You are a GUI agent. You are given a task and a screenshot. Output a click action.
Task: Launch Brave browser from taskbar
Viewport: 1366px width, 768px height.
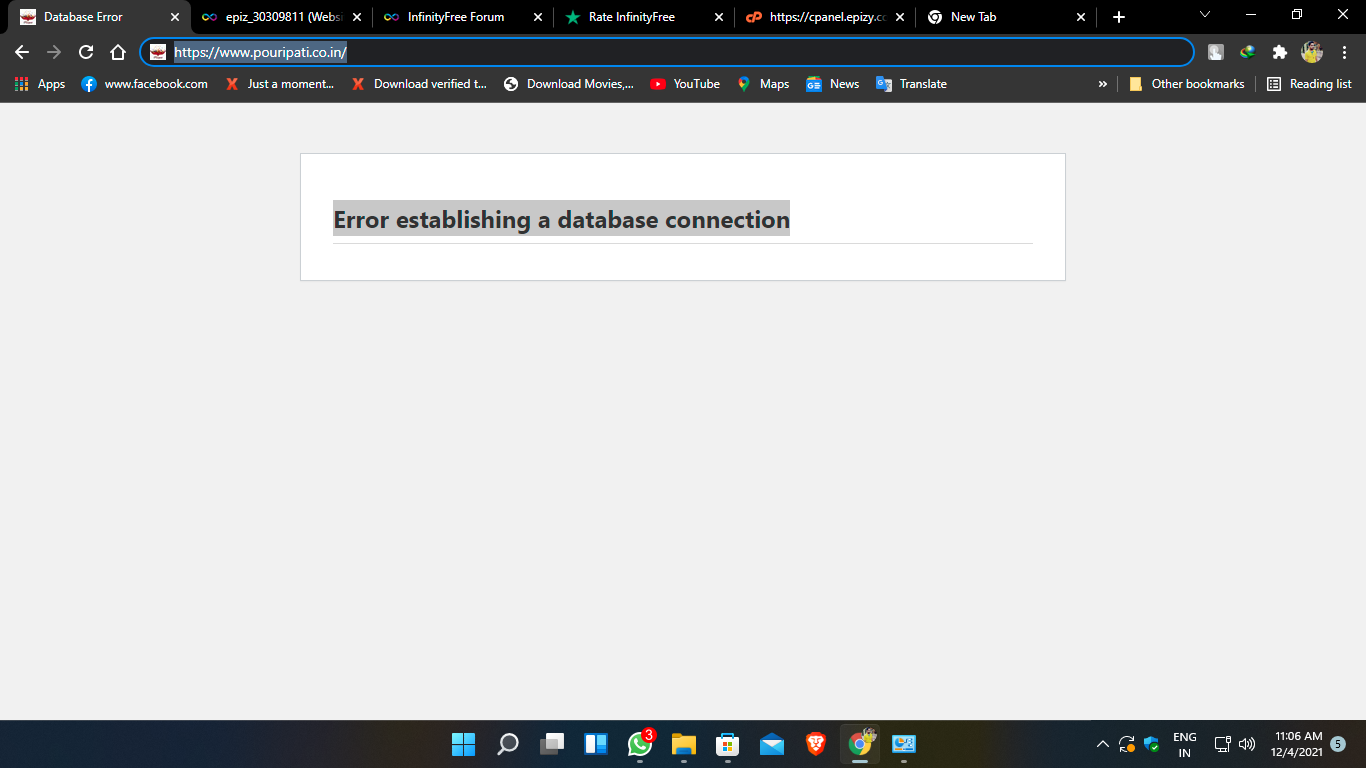point(816,744)
